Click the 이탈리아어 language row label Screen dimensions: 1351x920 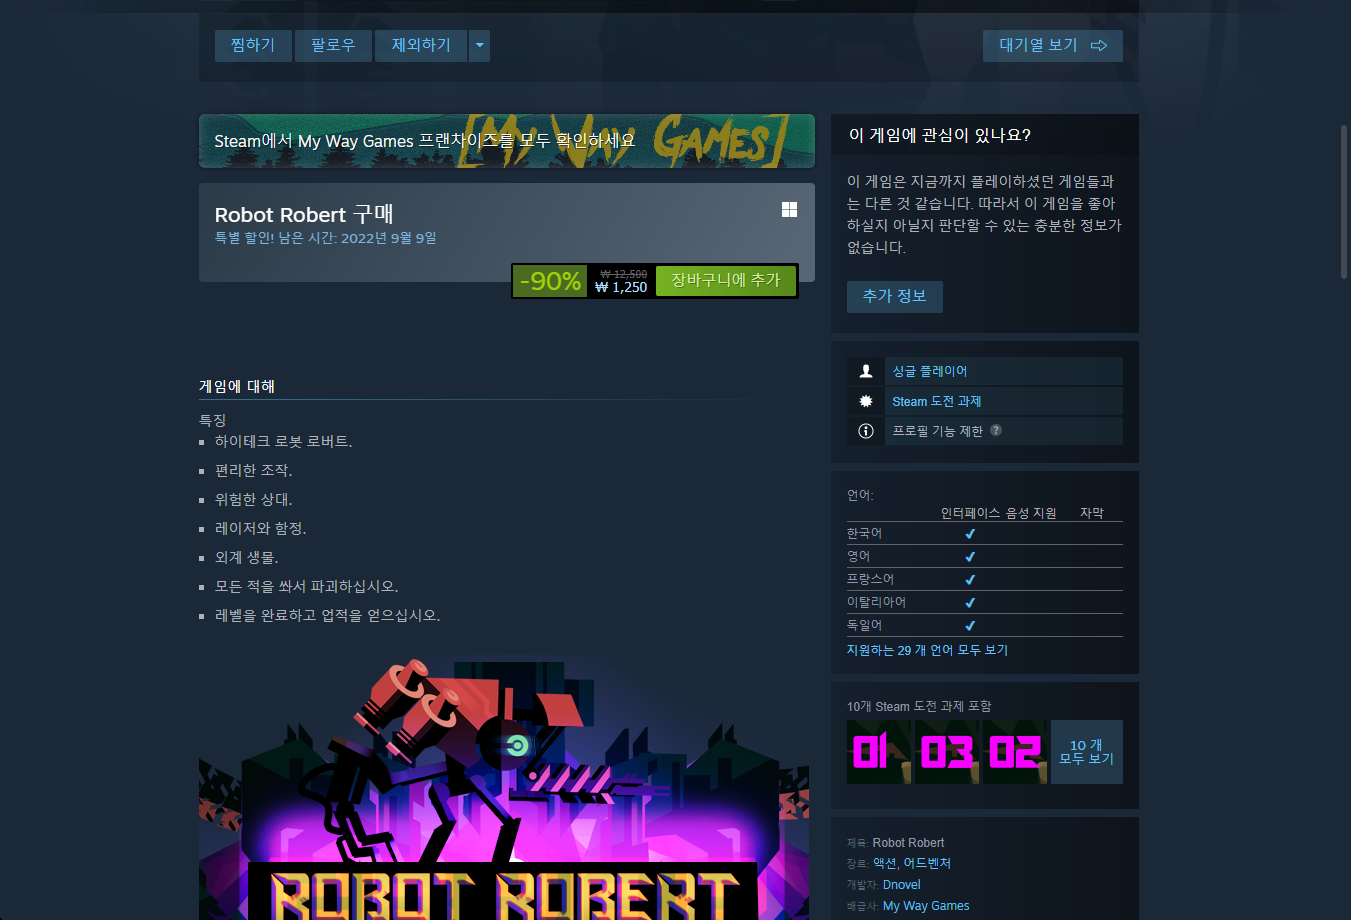pyautogui.click(x=877, y=602)
